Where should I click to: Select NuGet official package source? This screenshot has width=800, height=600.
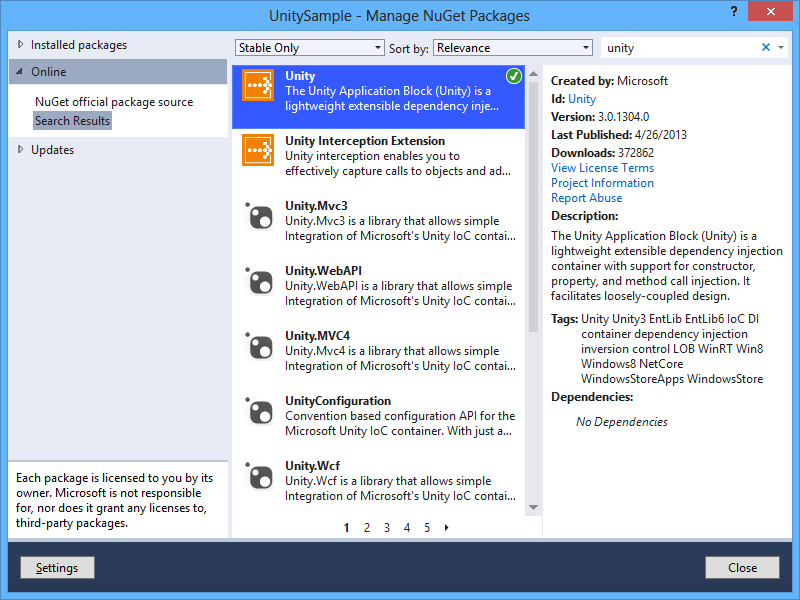point(114,102)
